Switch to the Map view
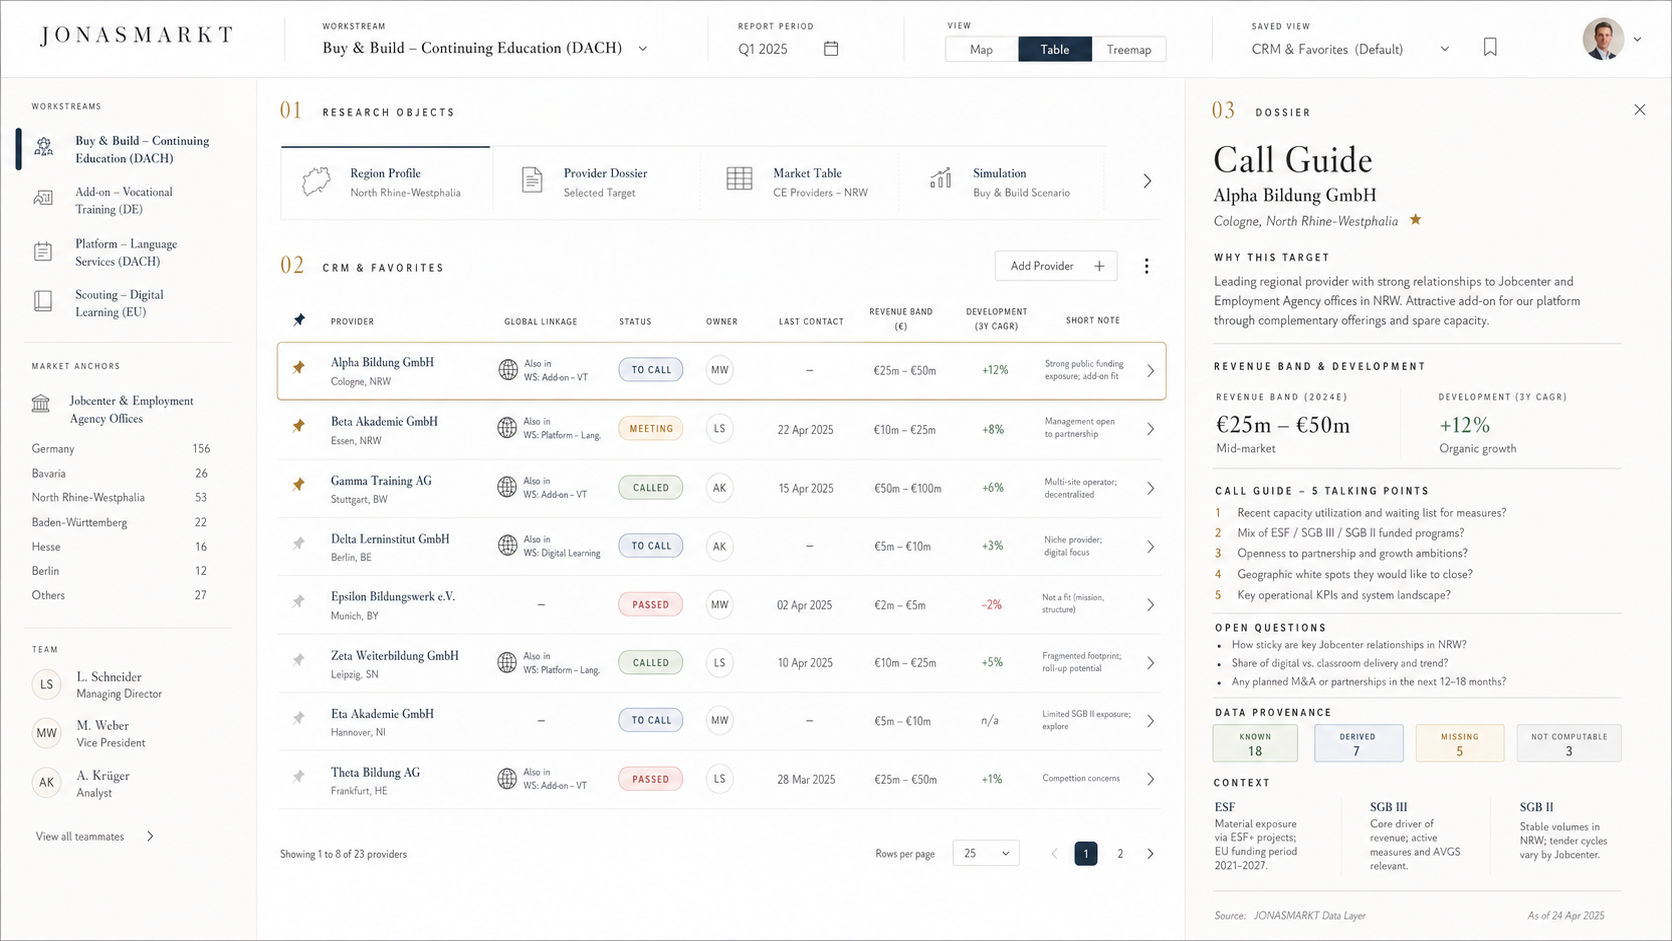This screenshot has width=1672, height=941. [x=981, y=49]
